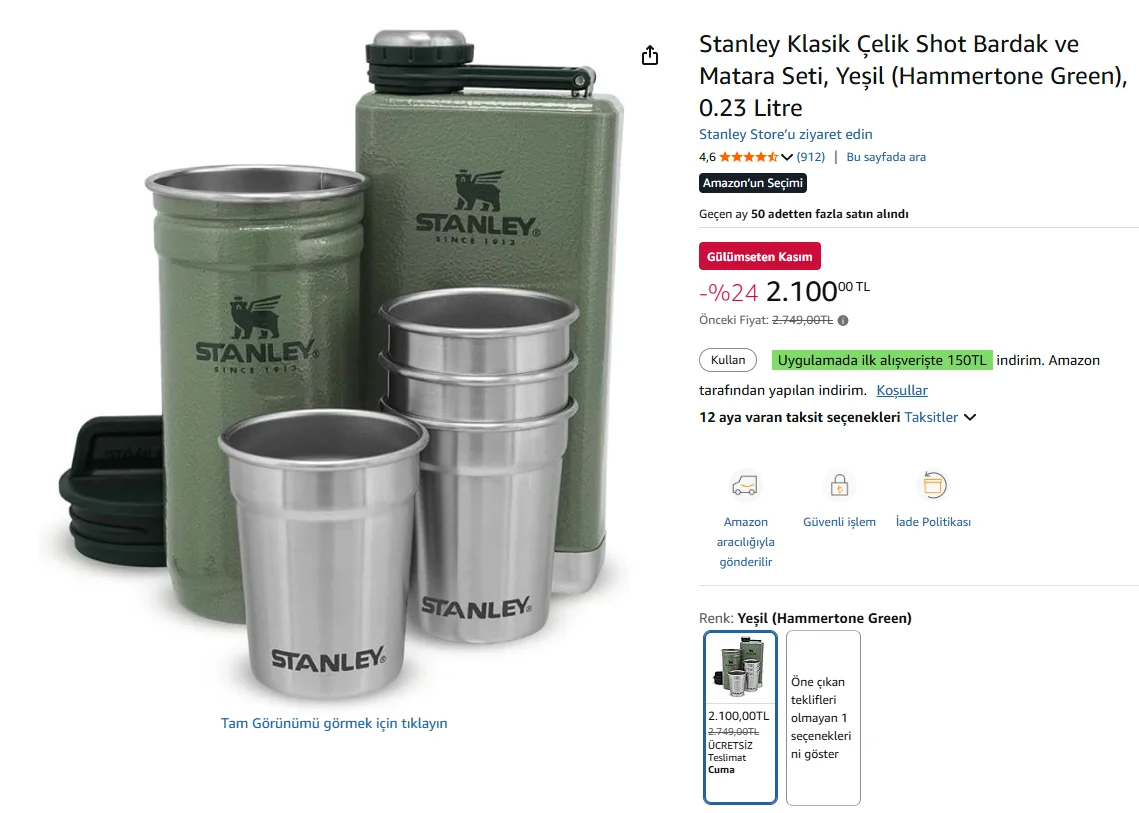The width and height of the screenshot is (1139, 813).
Task: Click the Bu sayfada ara link
Action: coord(885,157)
